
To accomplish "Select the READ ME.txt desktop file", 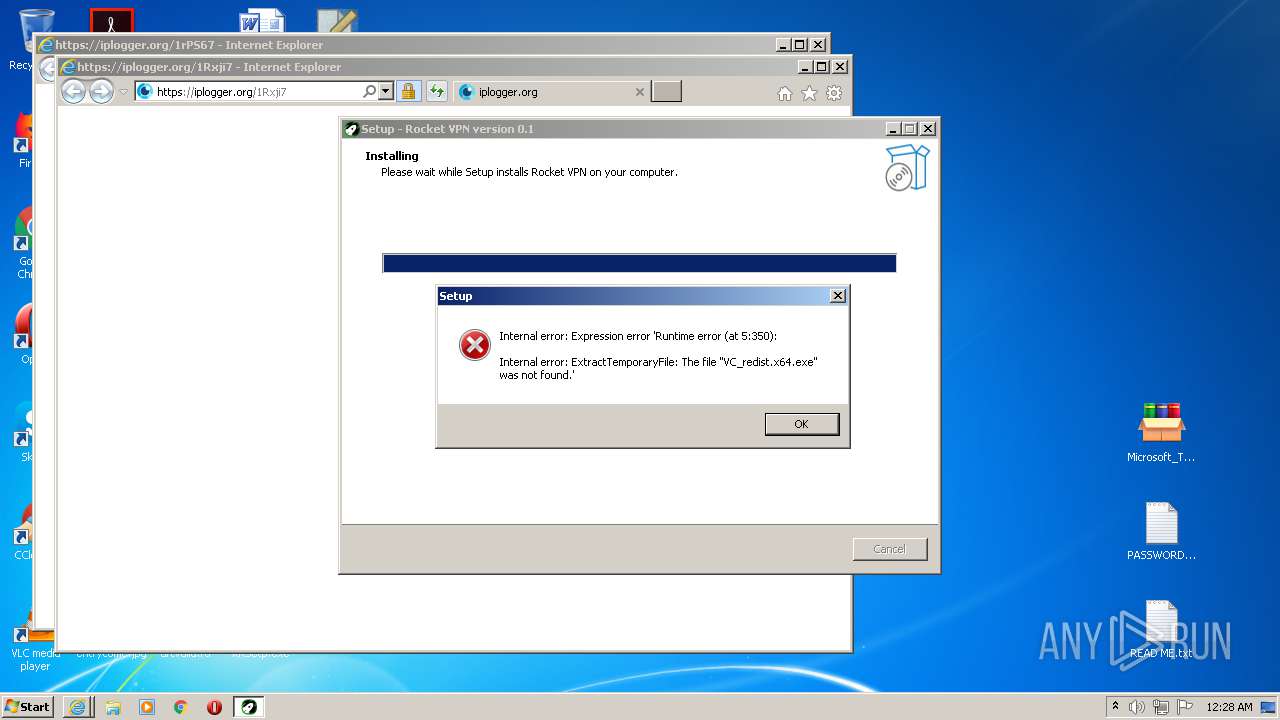I will point(1161,629).
